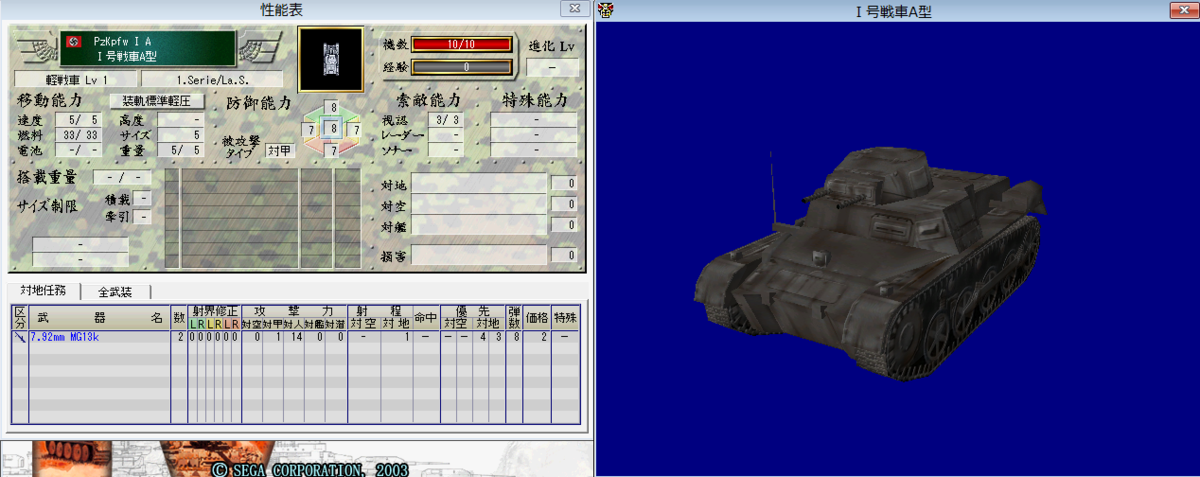Image resolution: width=1200 pixels, height=477 pixels.
Task: Click the bottom defense value 7 on the hexagon
Action: coord(334,151)
